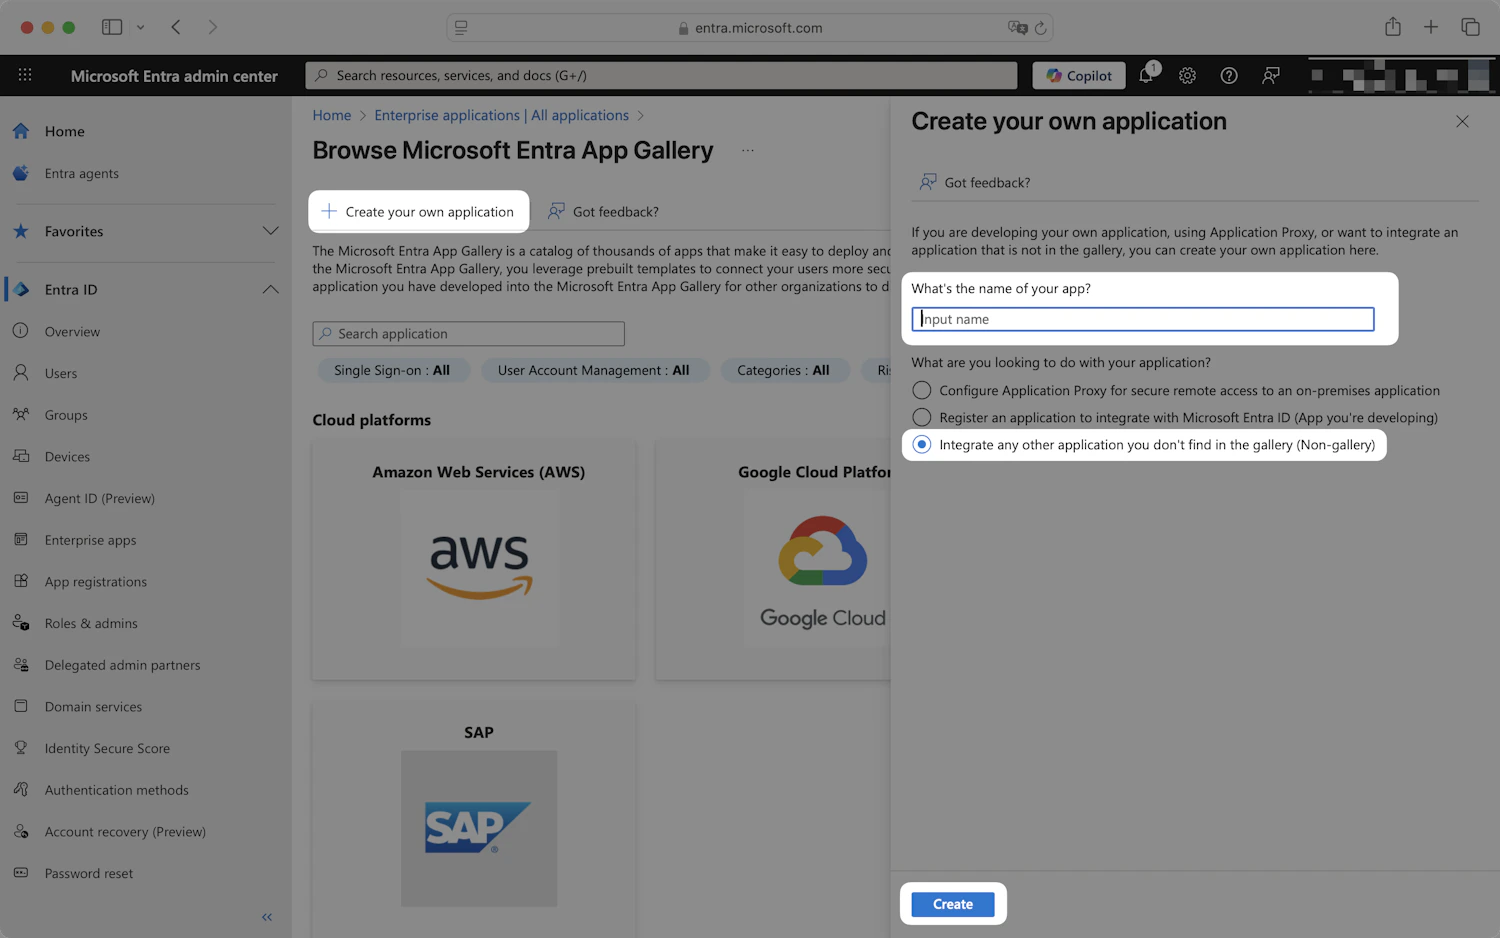The width and height of the screenshot is (1500, 938).
Task: Click Create your own application button
Action: (x=418, y=212)
